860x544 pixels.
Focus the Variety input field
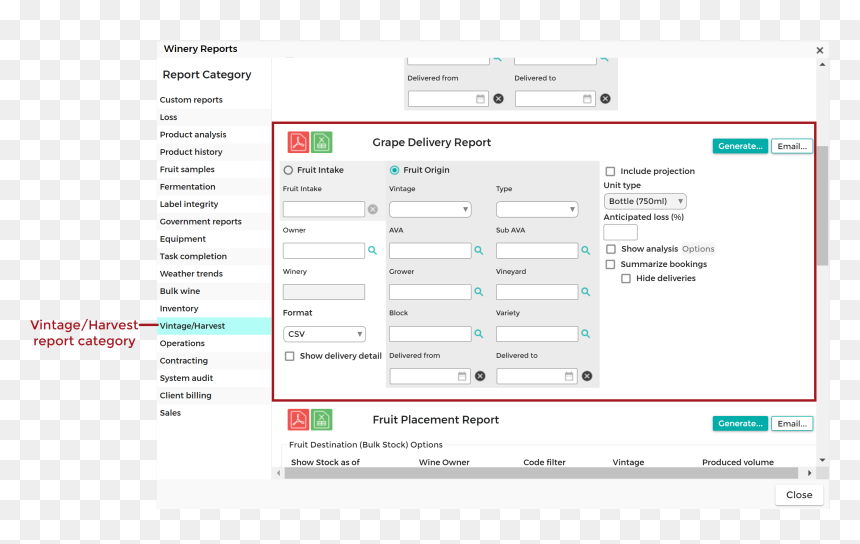(537, 333)
